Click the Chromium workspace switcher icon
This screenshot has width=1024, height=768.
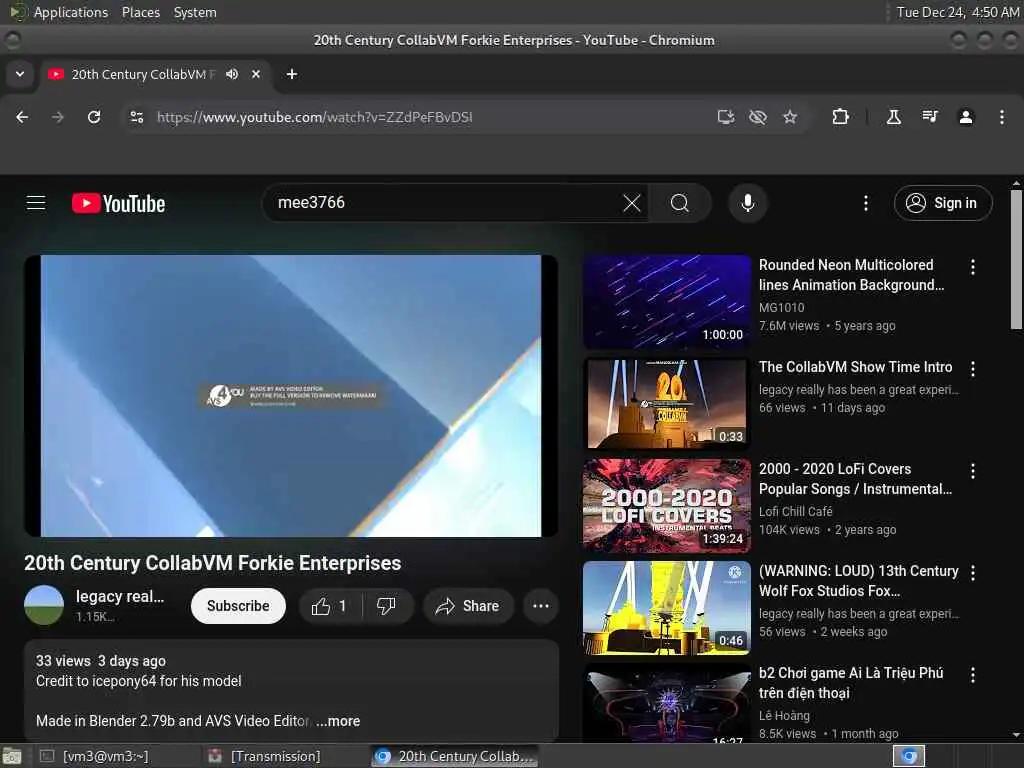tap(909, 756)
